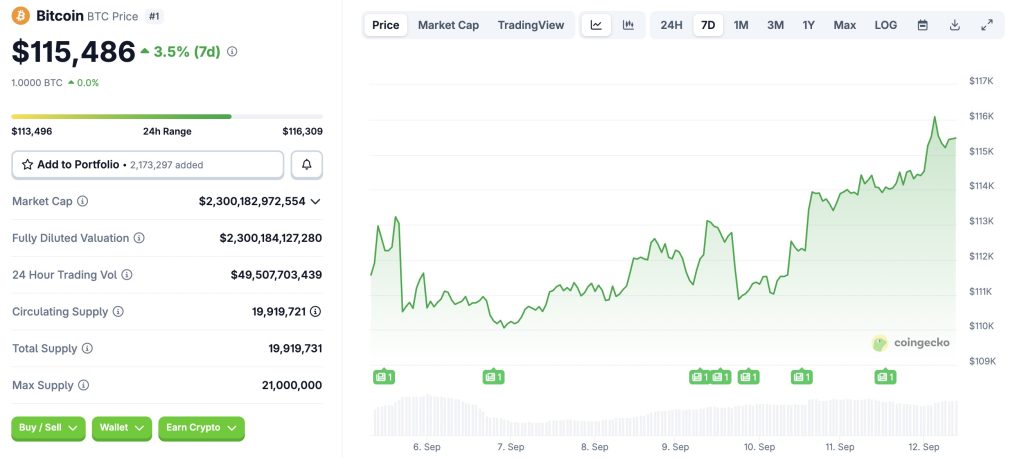1024x458 pixels.
Task: Open the Wallet dropdown
Action: tap(122, 428)
